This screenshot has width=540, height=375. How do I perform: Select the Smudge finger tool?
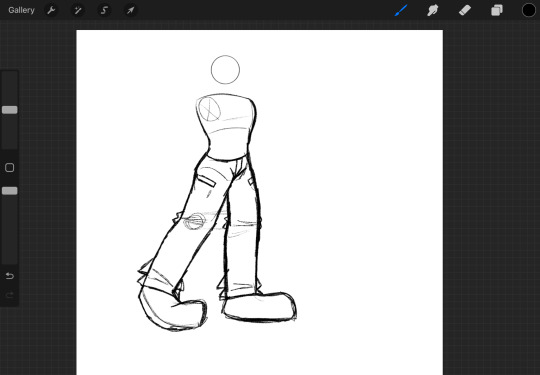point(433,10)
